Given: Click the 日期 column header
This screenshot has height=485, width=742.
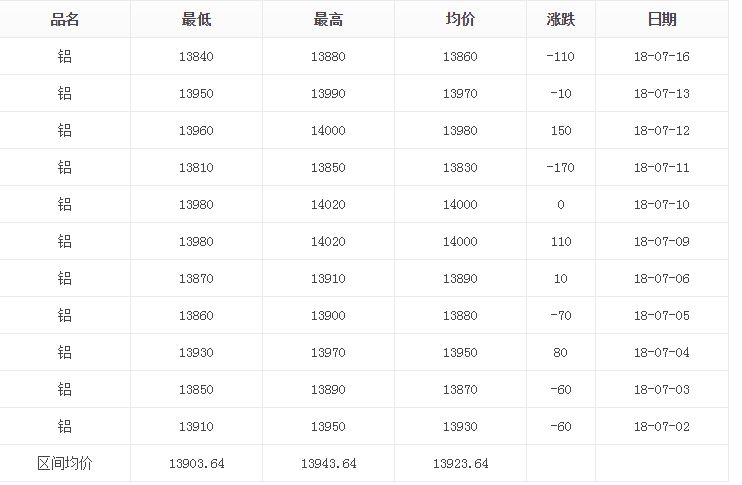Looking at the screenshot, I should (x=661, y=20).
